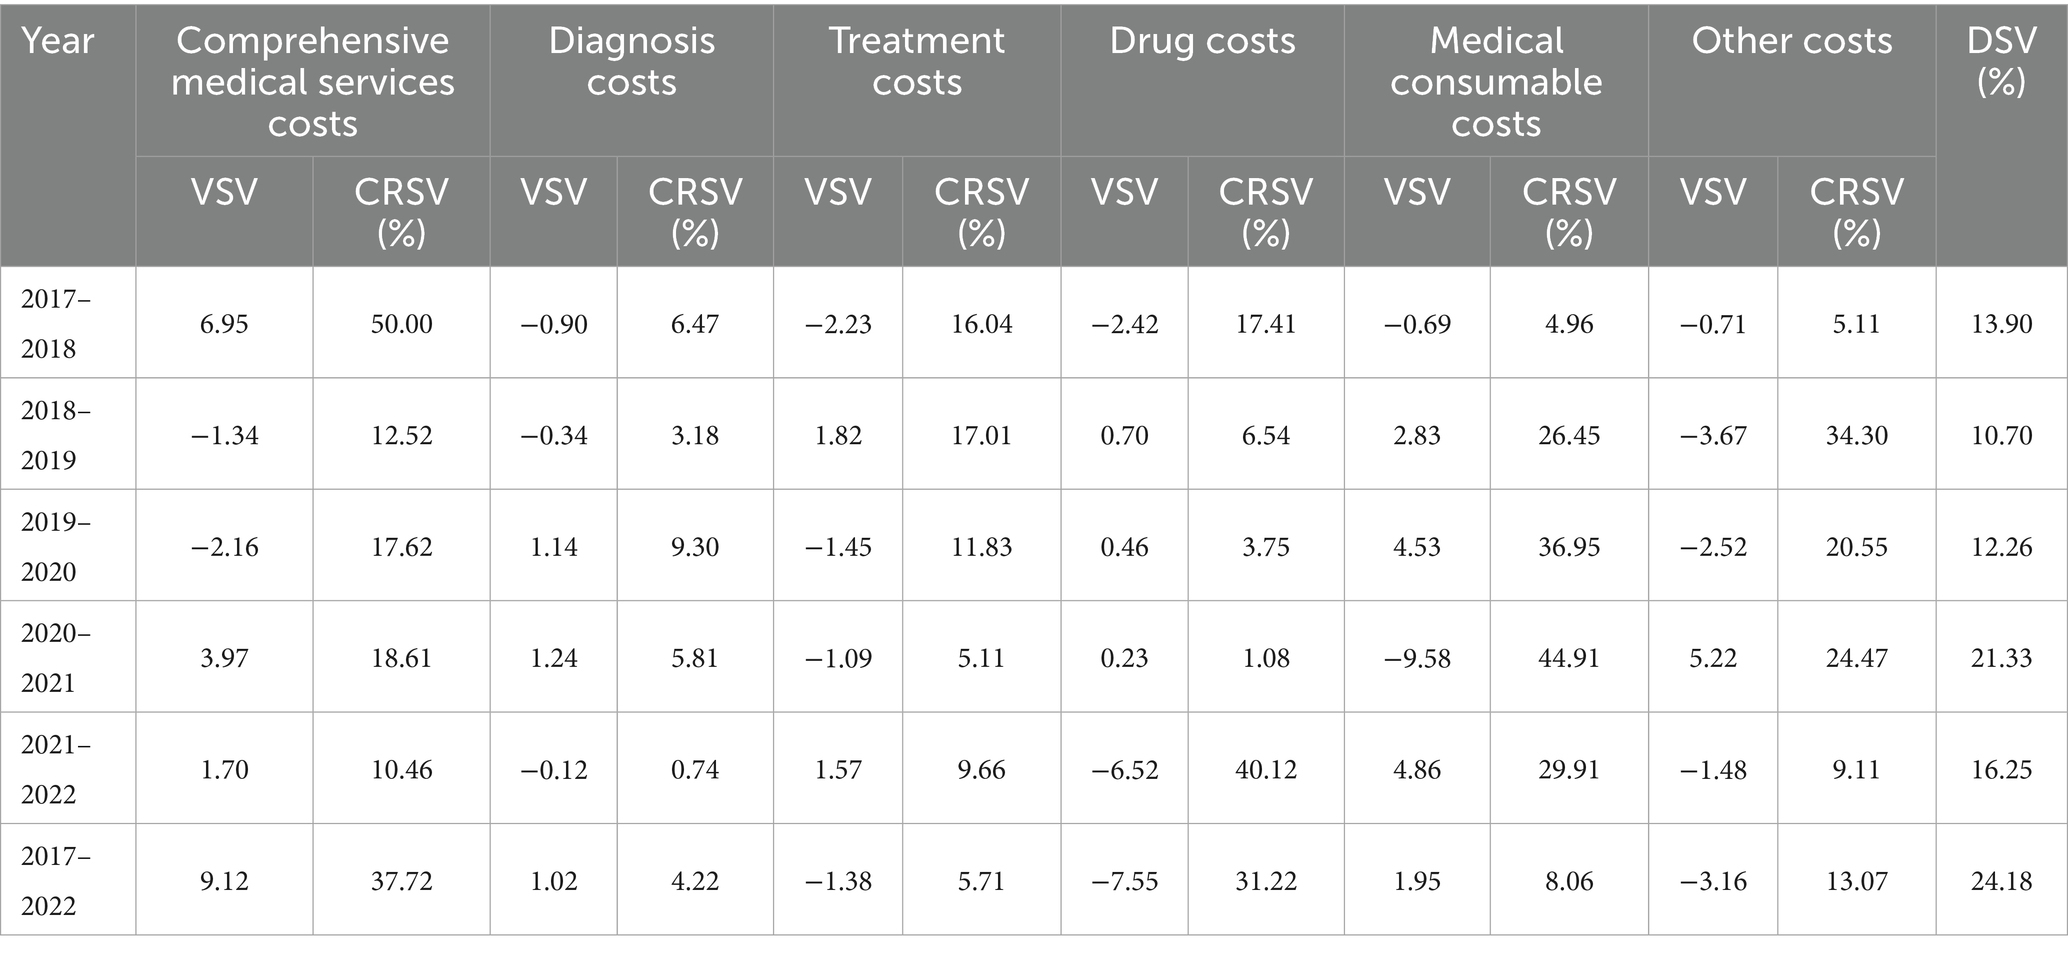Image resolution: width=2068 pixels, height=953 pixels.
Task: Select the Comprehensive medical services costs header
Action: 312,82
